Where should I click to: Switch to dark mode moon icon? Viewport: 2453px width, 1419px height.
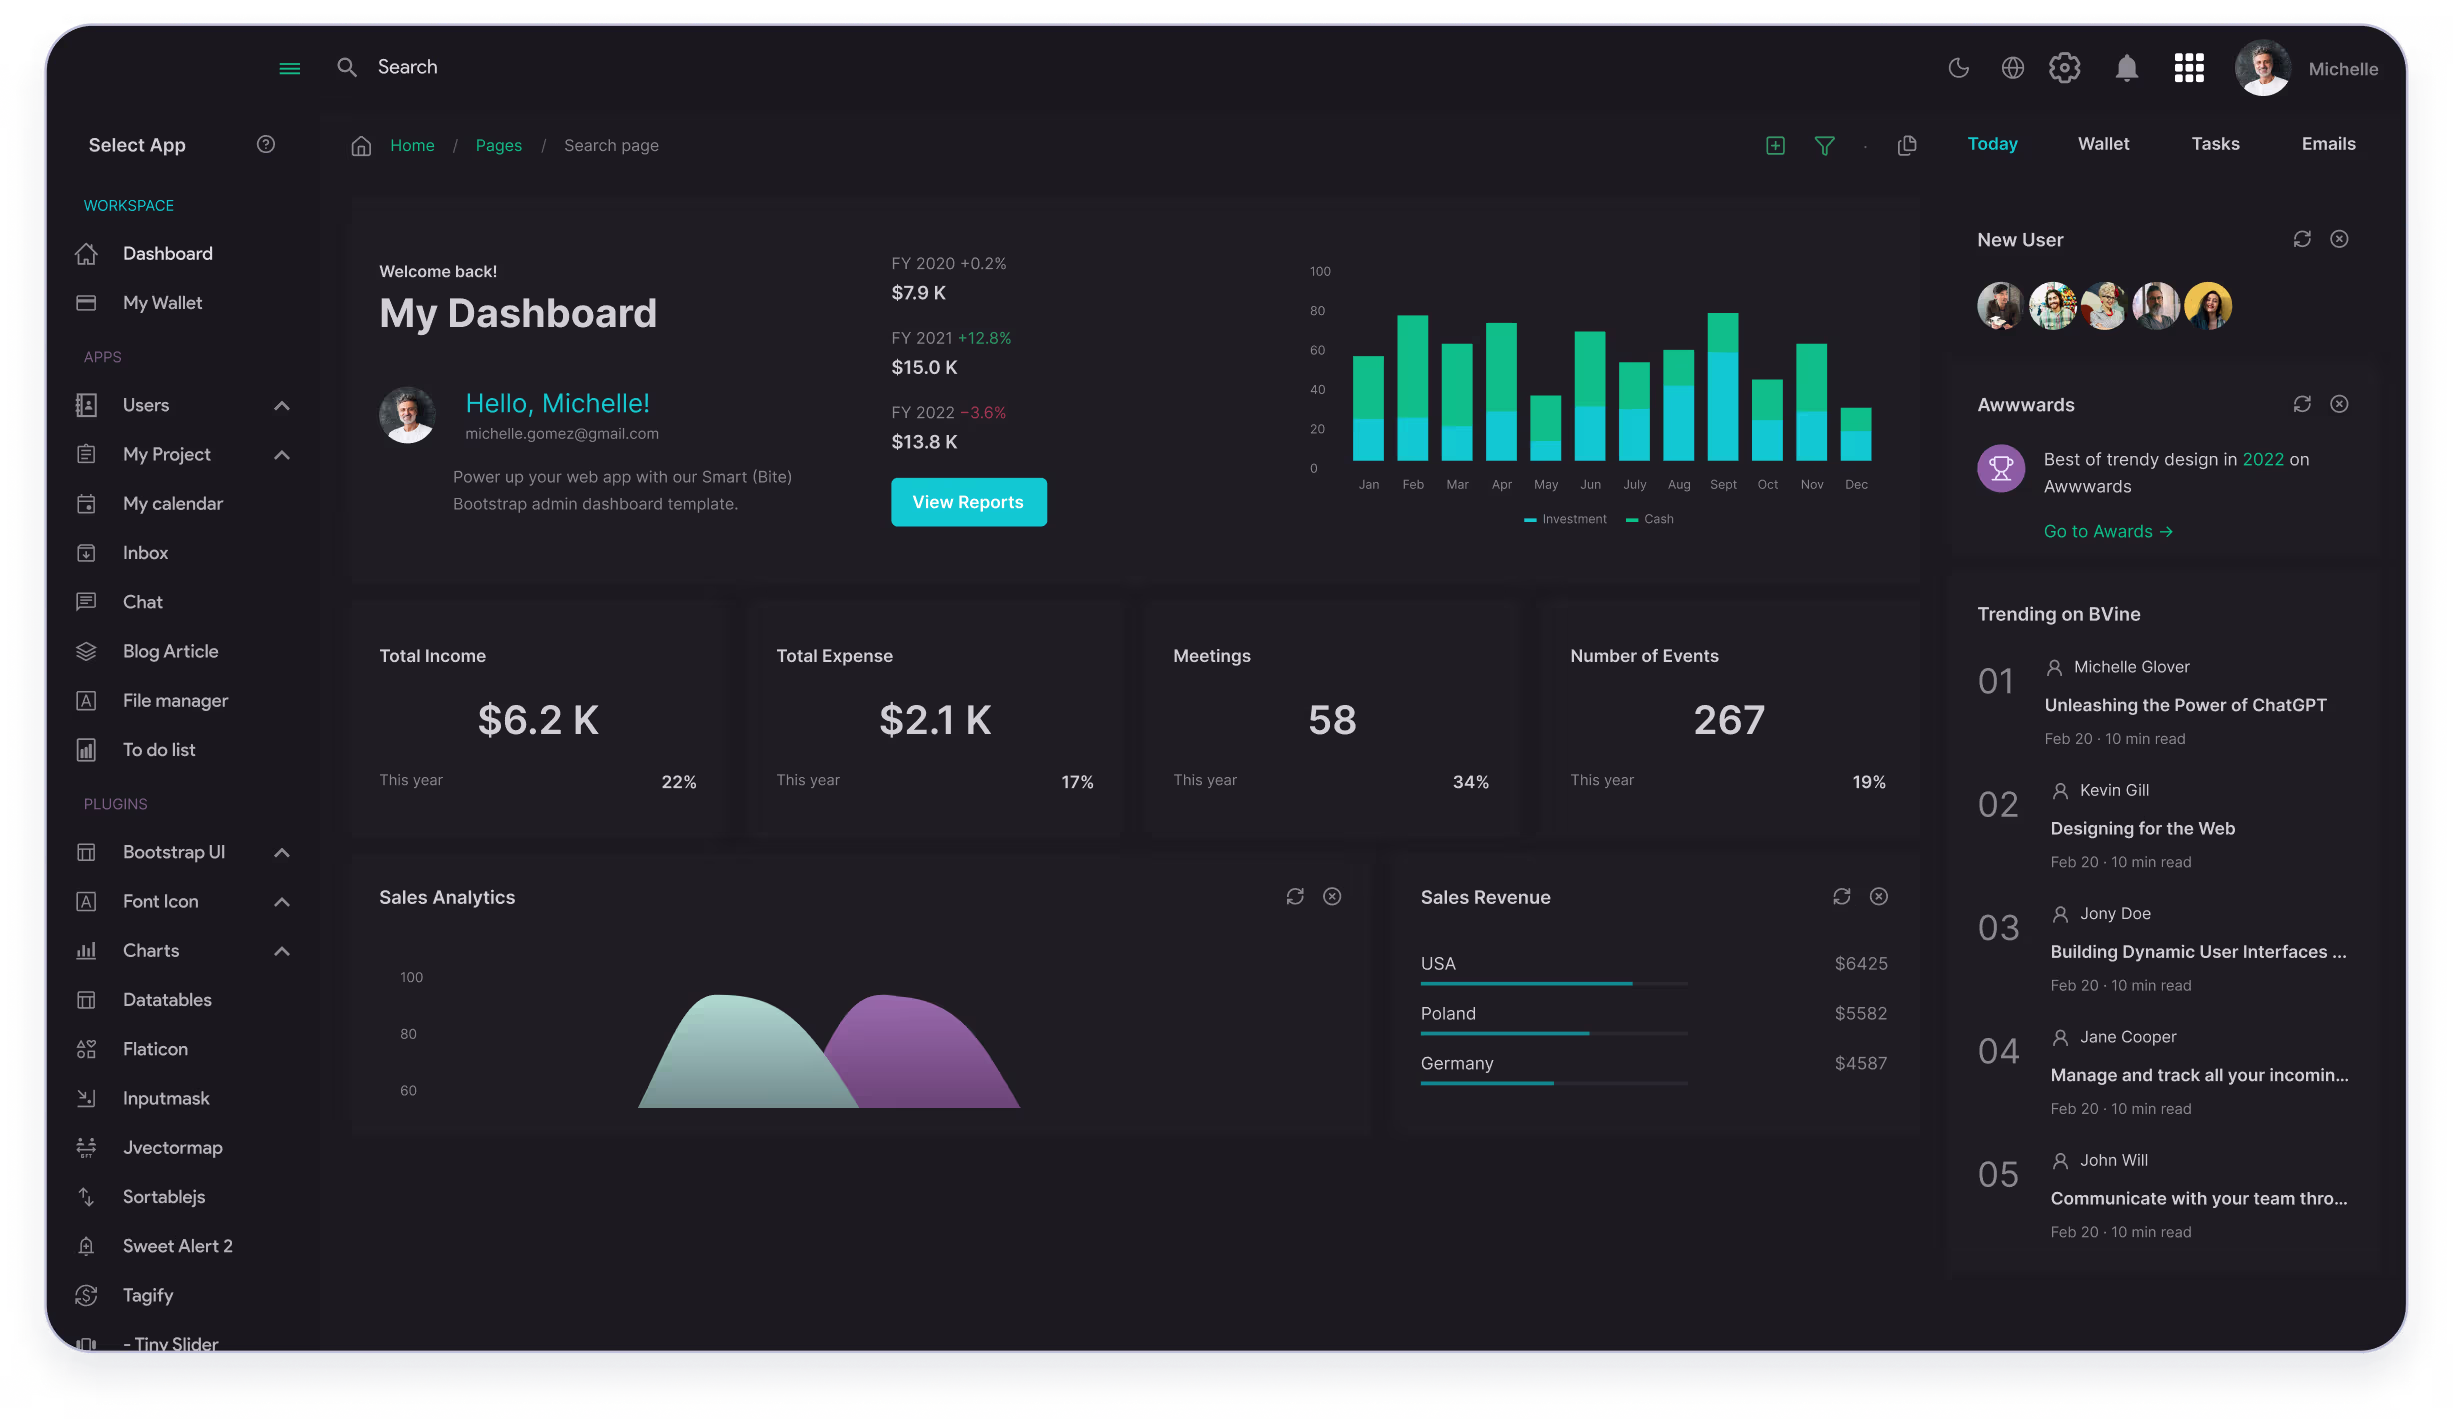1958,68
